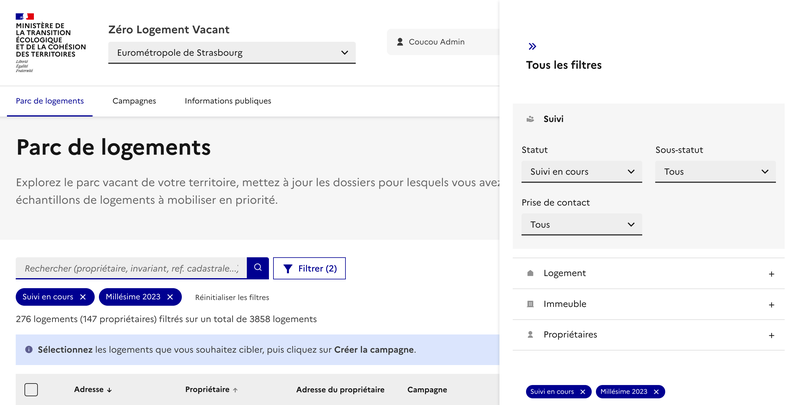This screenshot has height=405, width=798.
Task: Sort by Propriétaire using the up arrow
Action: click(235, 390)
